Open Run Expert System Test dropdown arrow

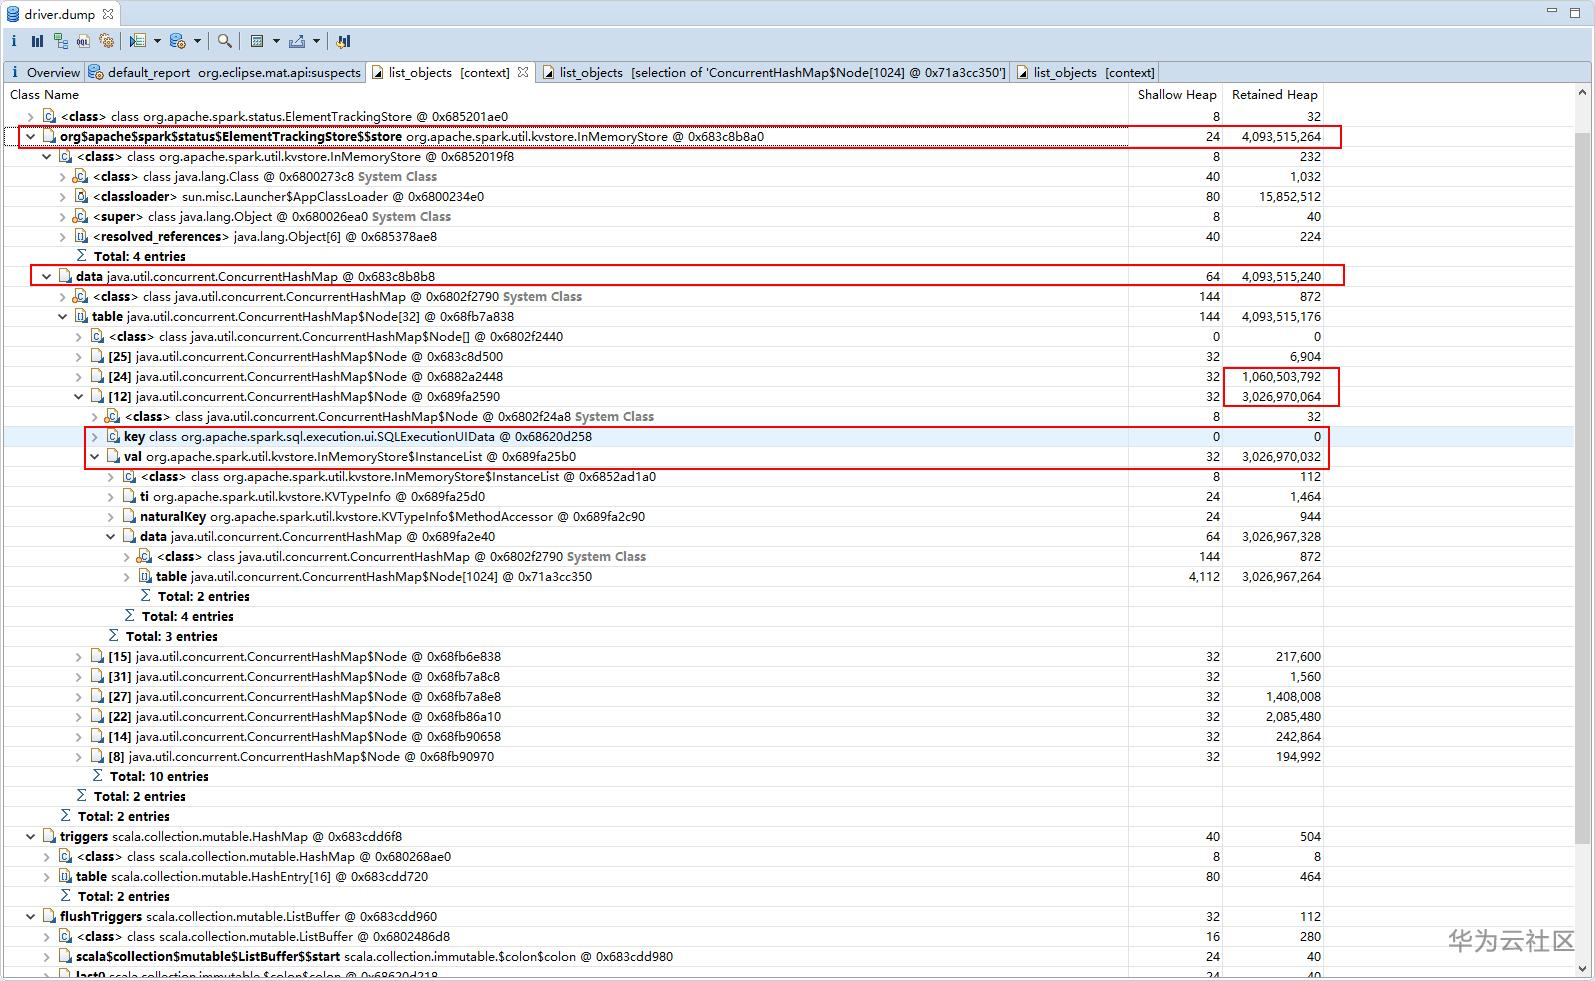coord(157,41)
